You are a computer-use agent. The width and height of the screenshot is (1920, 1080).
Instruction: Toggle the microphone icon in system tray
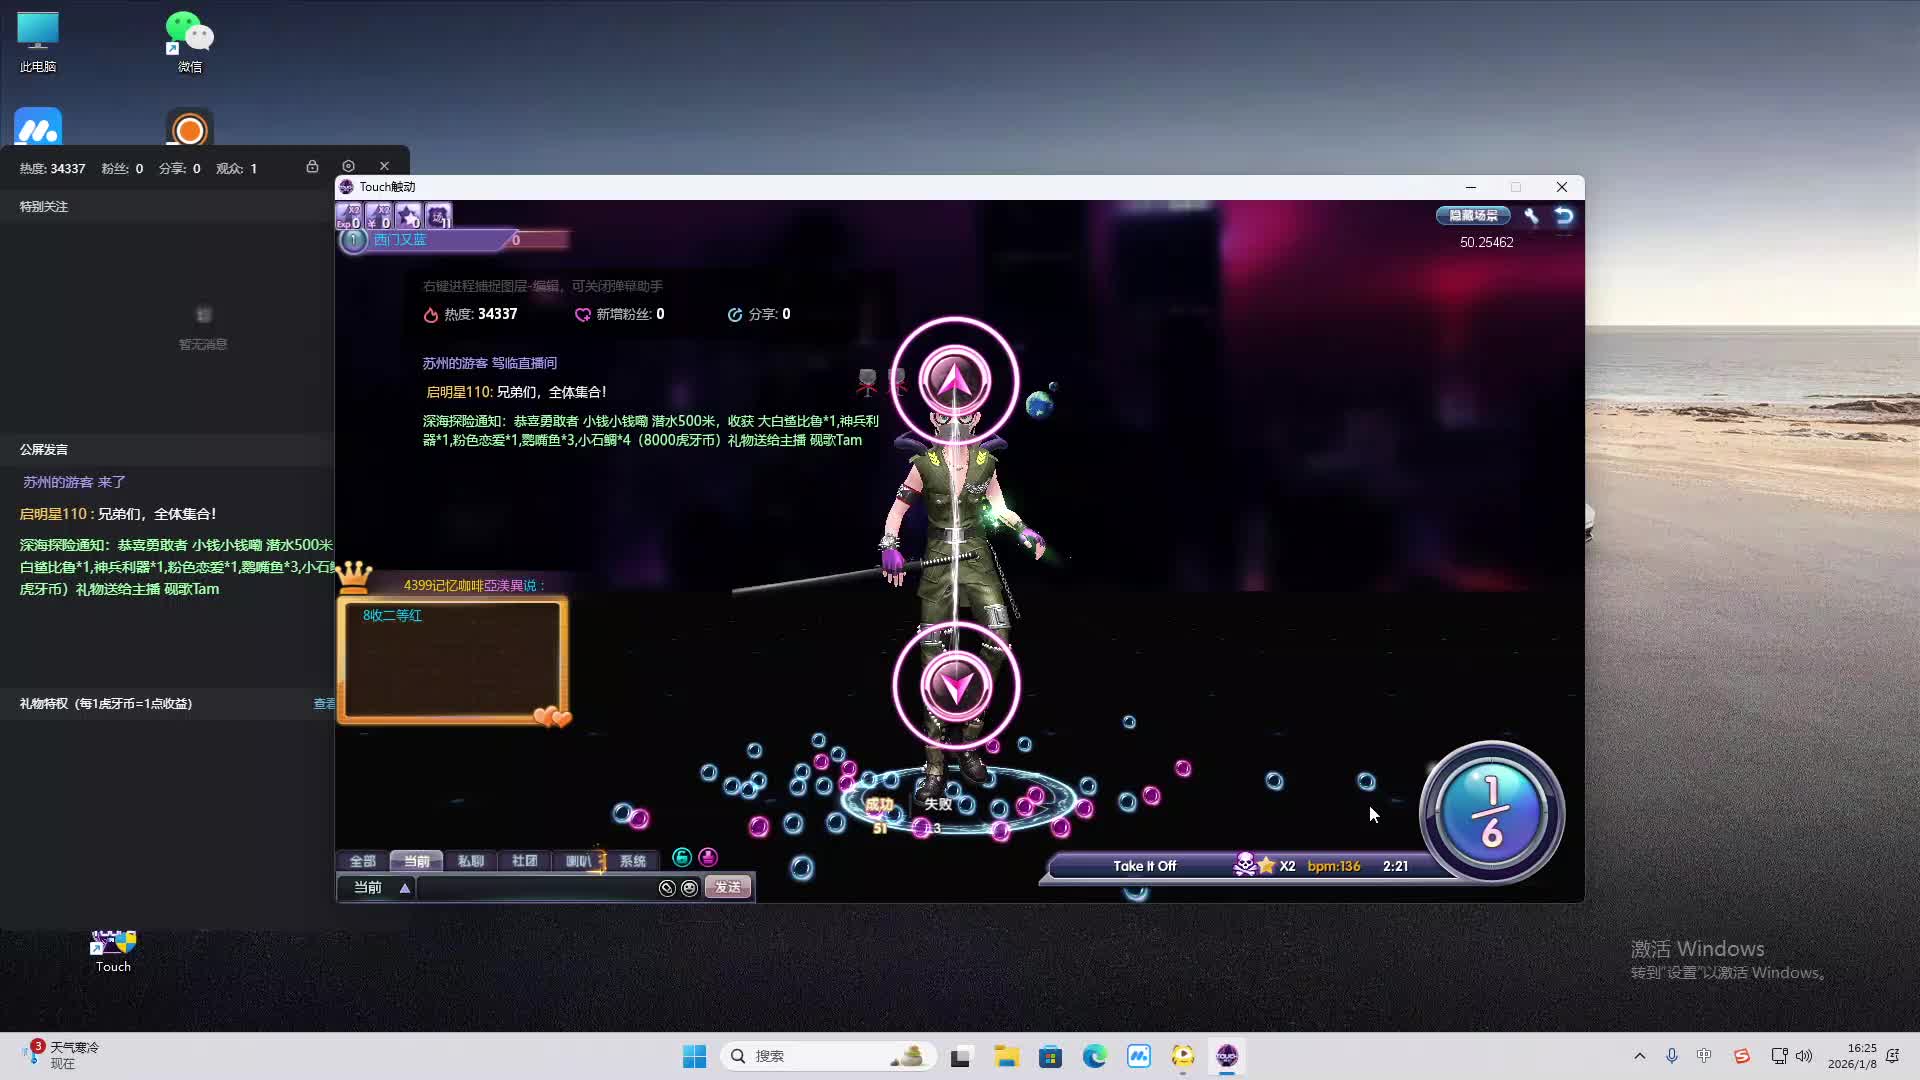click(1671, 1056)
